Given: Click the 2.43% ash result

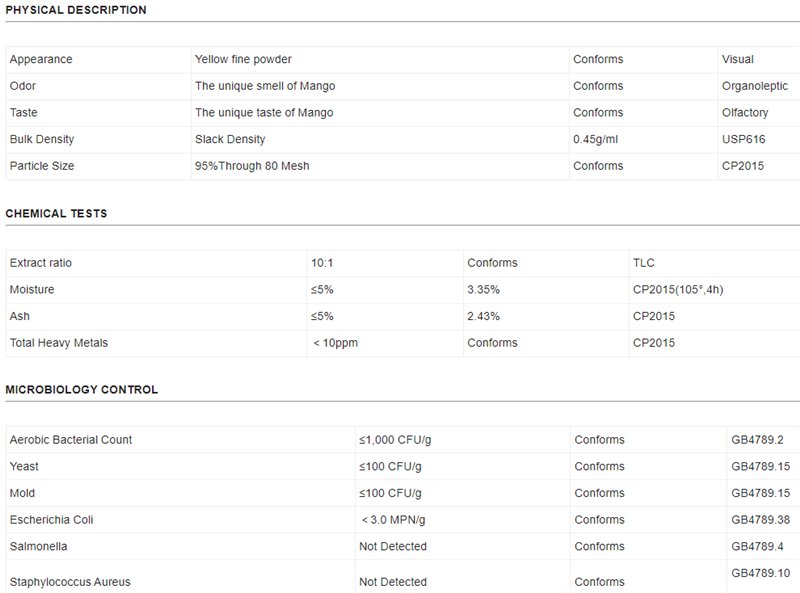Looking at the screenshot, I should point(484,316).
